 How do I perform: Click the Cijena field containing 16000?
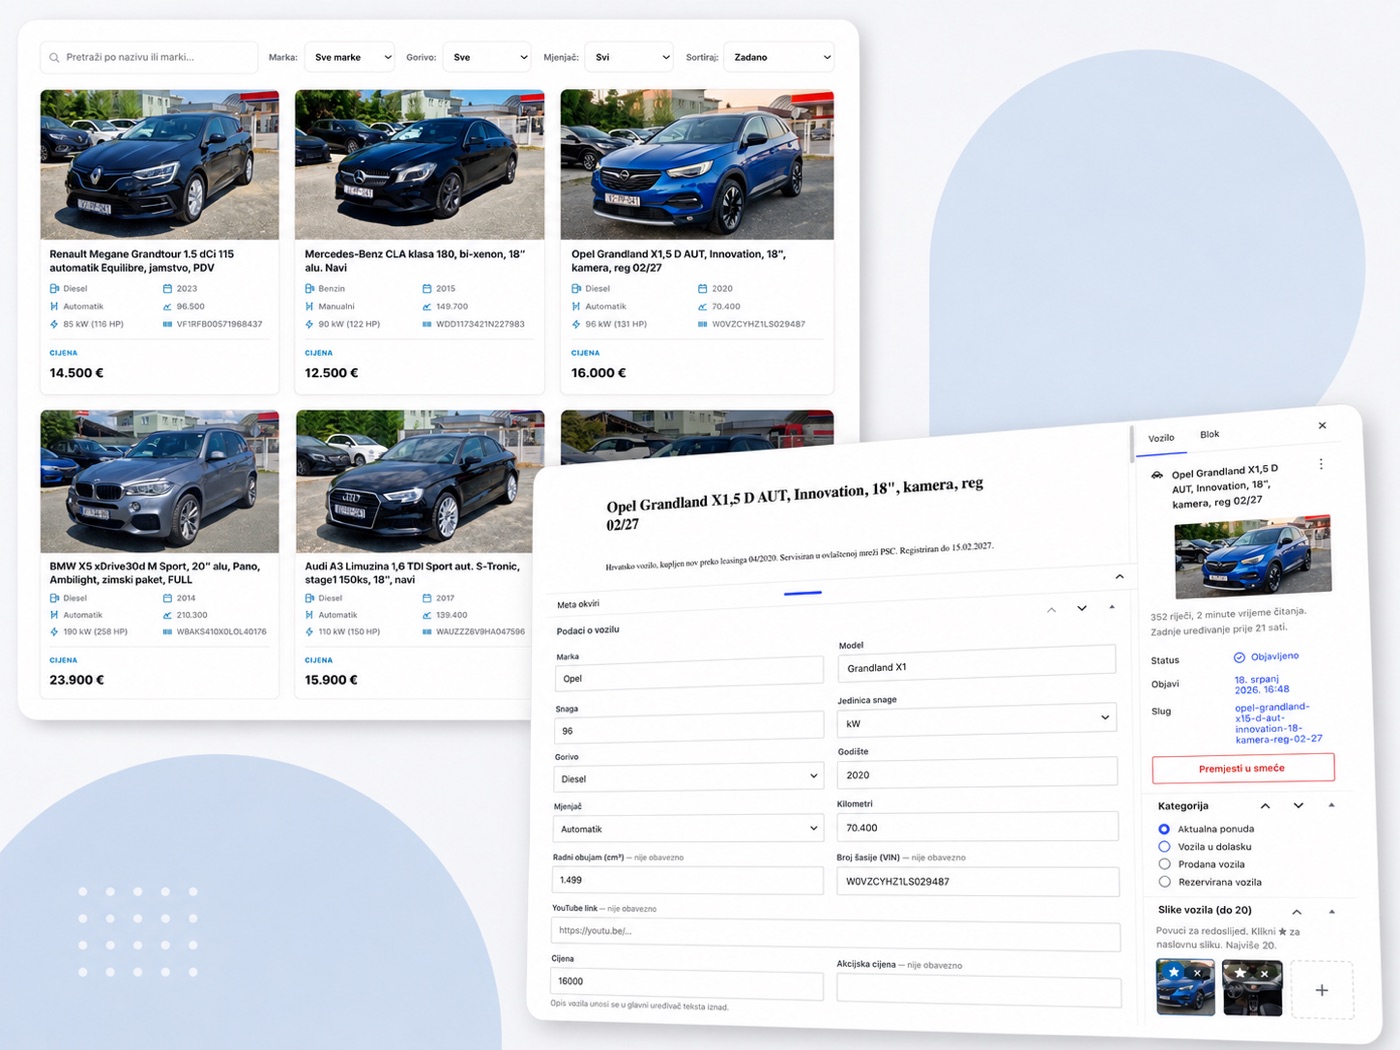click(x=687, y=983)
